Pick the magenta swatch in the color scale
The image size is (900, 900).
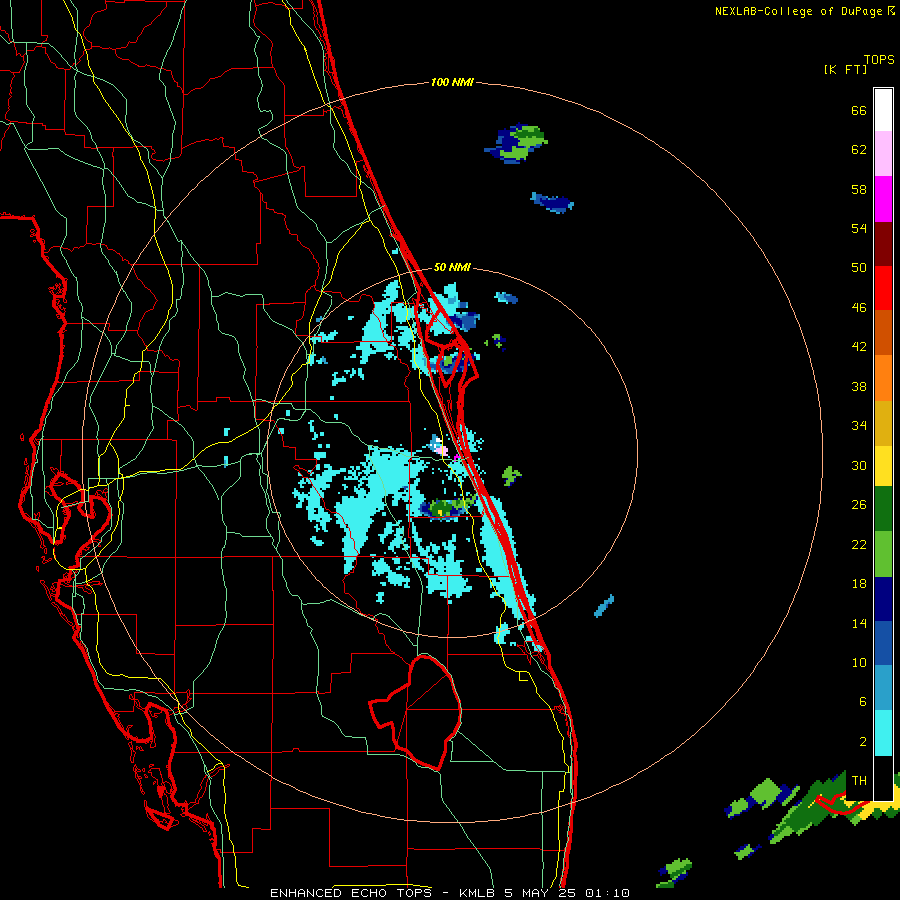coord(883,199)
